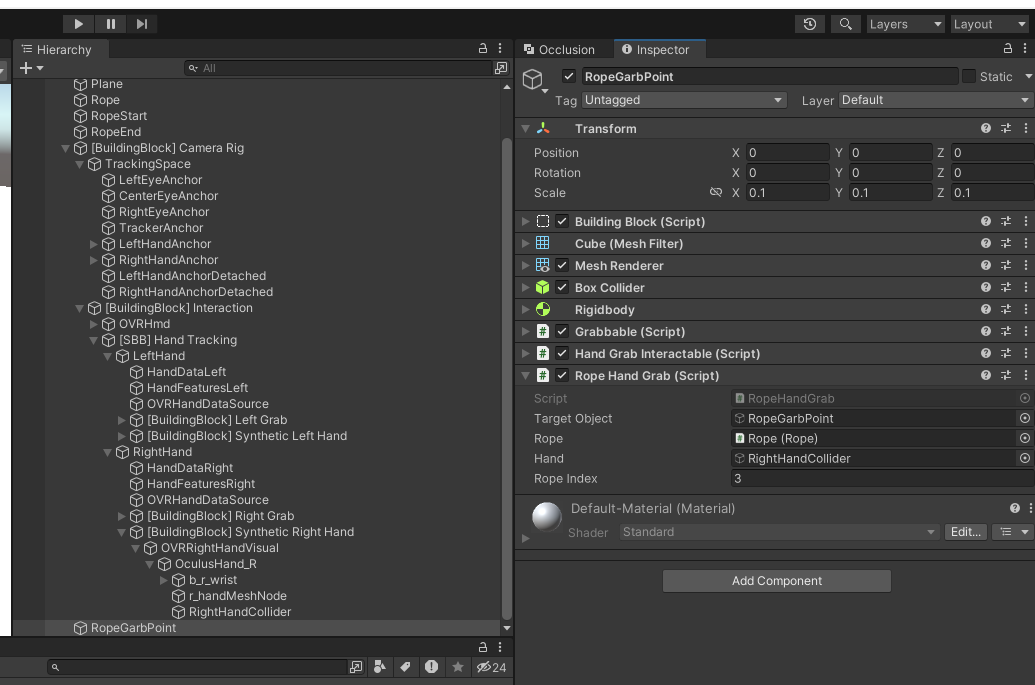Pause play mode
Viewport: 1035px width, 685px height.
point(111,23)
